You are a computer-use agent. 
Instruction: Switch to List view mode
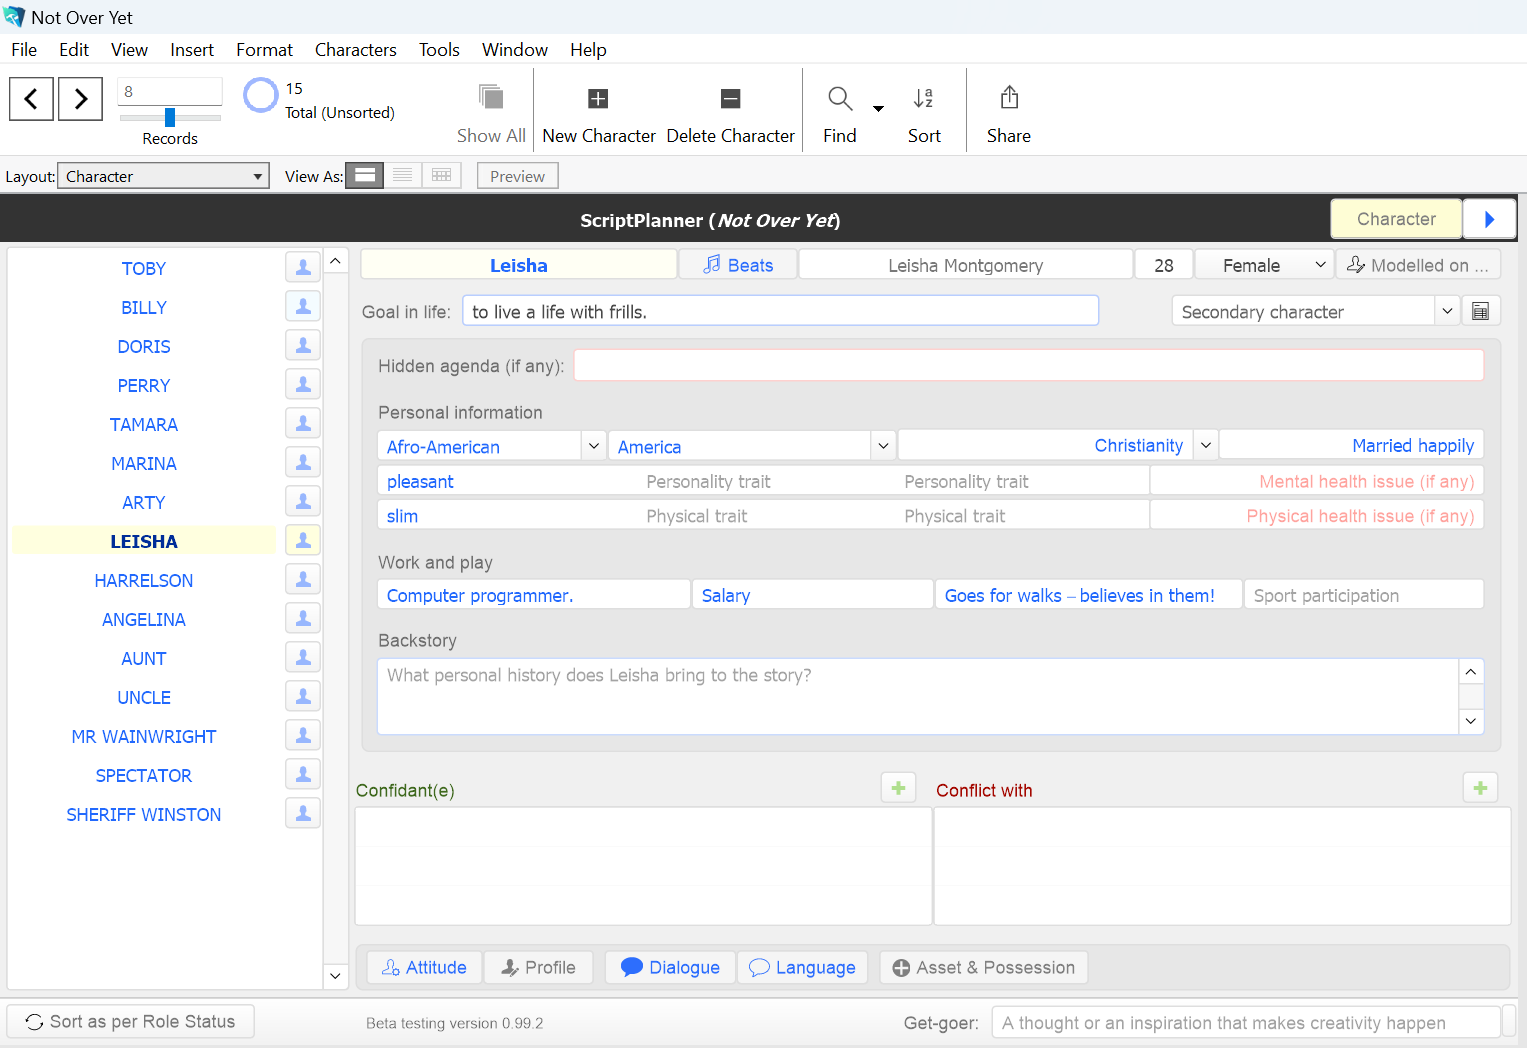(403, 176)
